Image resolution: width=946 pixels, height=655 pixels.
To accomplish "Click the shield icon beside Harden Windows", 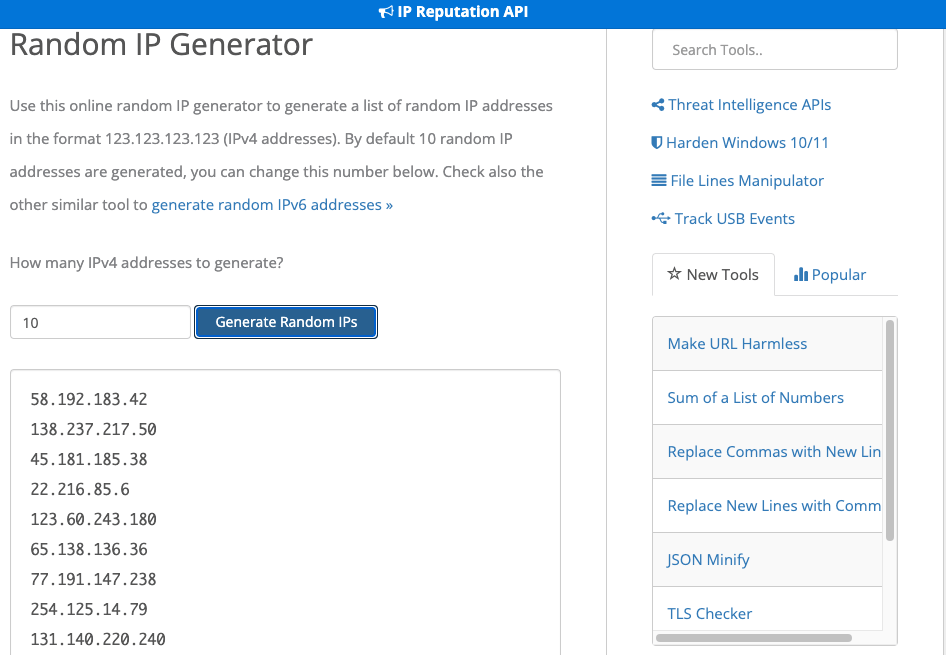I will [x=657, y=143].
